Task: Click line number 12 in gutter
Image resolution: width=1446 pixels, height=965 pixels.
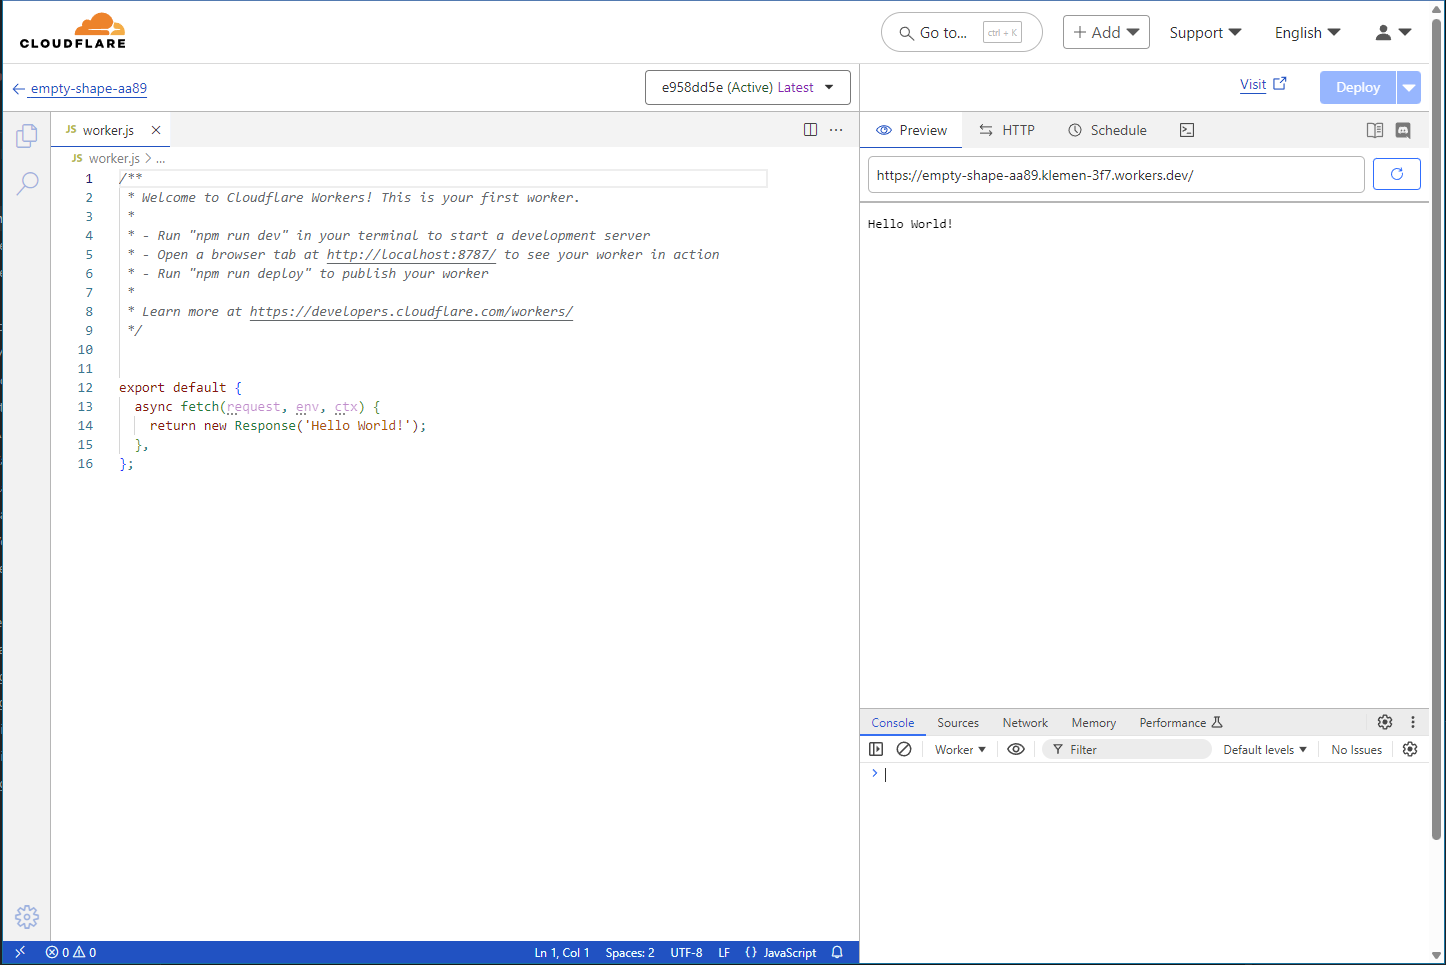Action: tap(86, 387)
